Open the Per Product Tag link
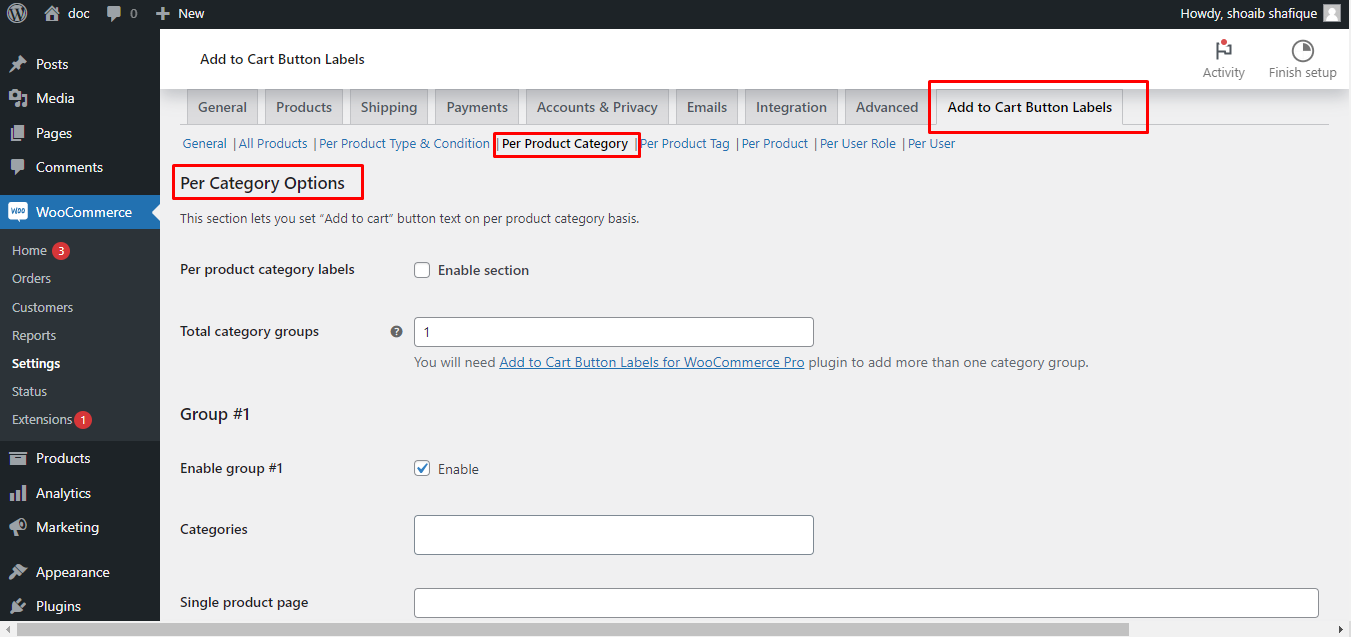The image size is (1351, 637). pyautogui.click(x=685, y=144)
